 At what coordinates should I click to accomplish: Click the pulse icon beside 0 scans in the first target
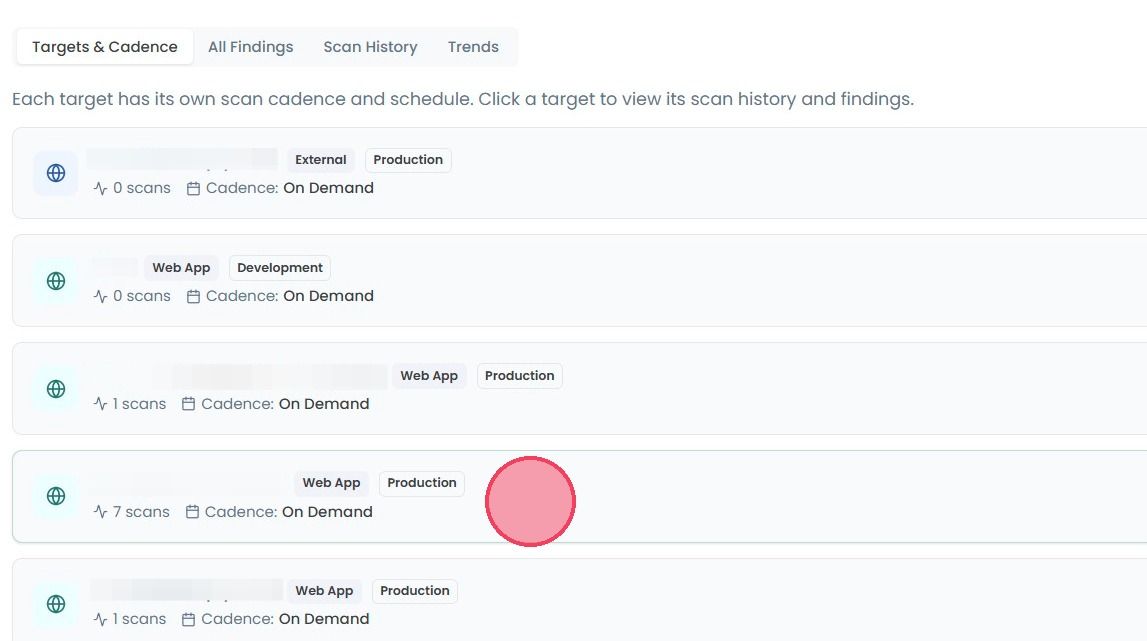coord(101,189)
